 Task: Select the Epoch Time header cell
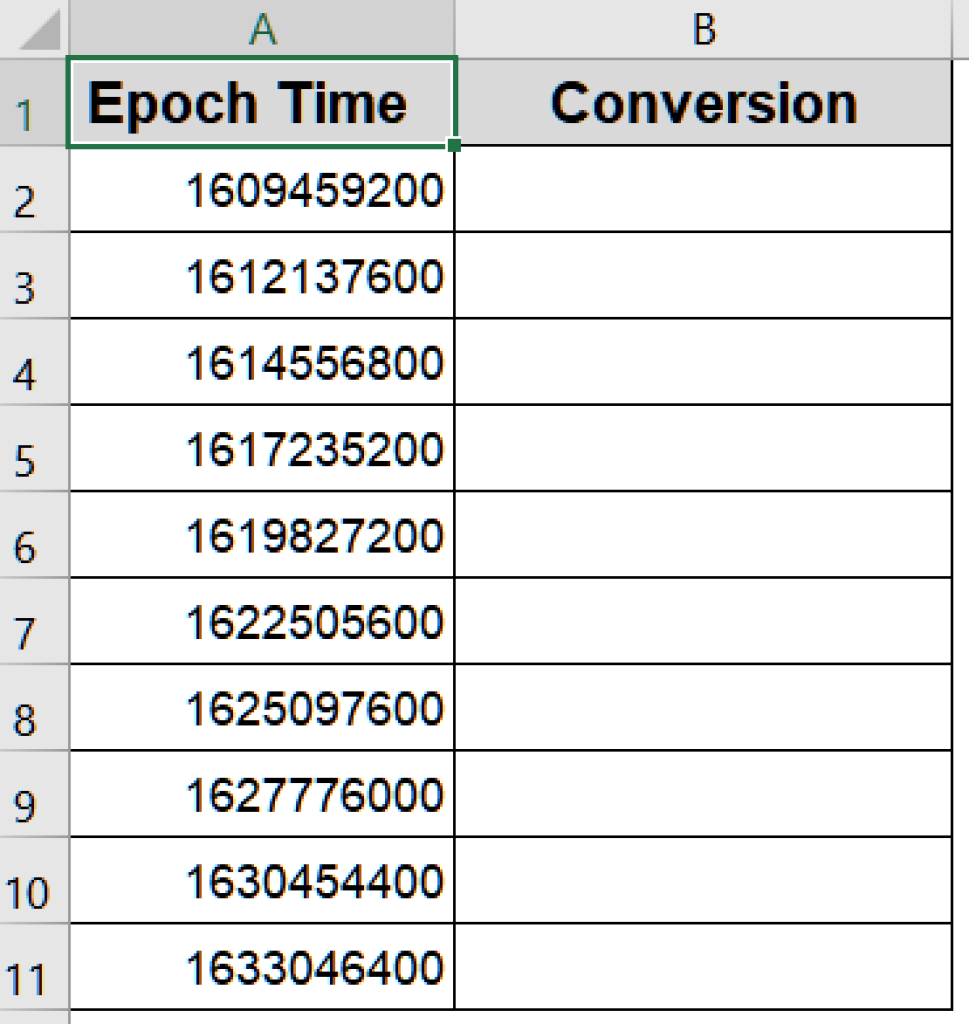click(x=262, y=103)
